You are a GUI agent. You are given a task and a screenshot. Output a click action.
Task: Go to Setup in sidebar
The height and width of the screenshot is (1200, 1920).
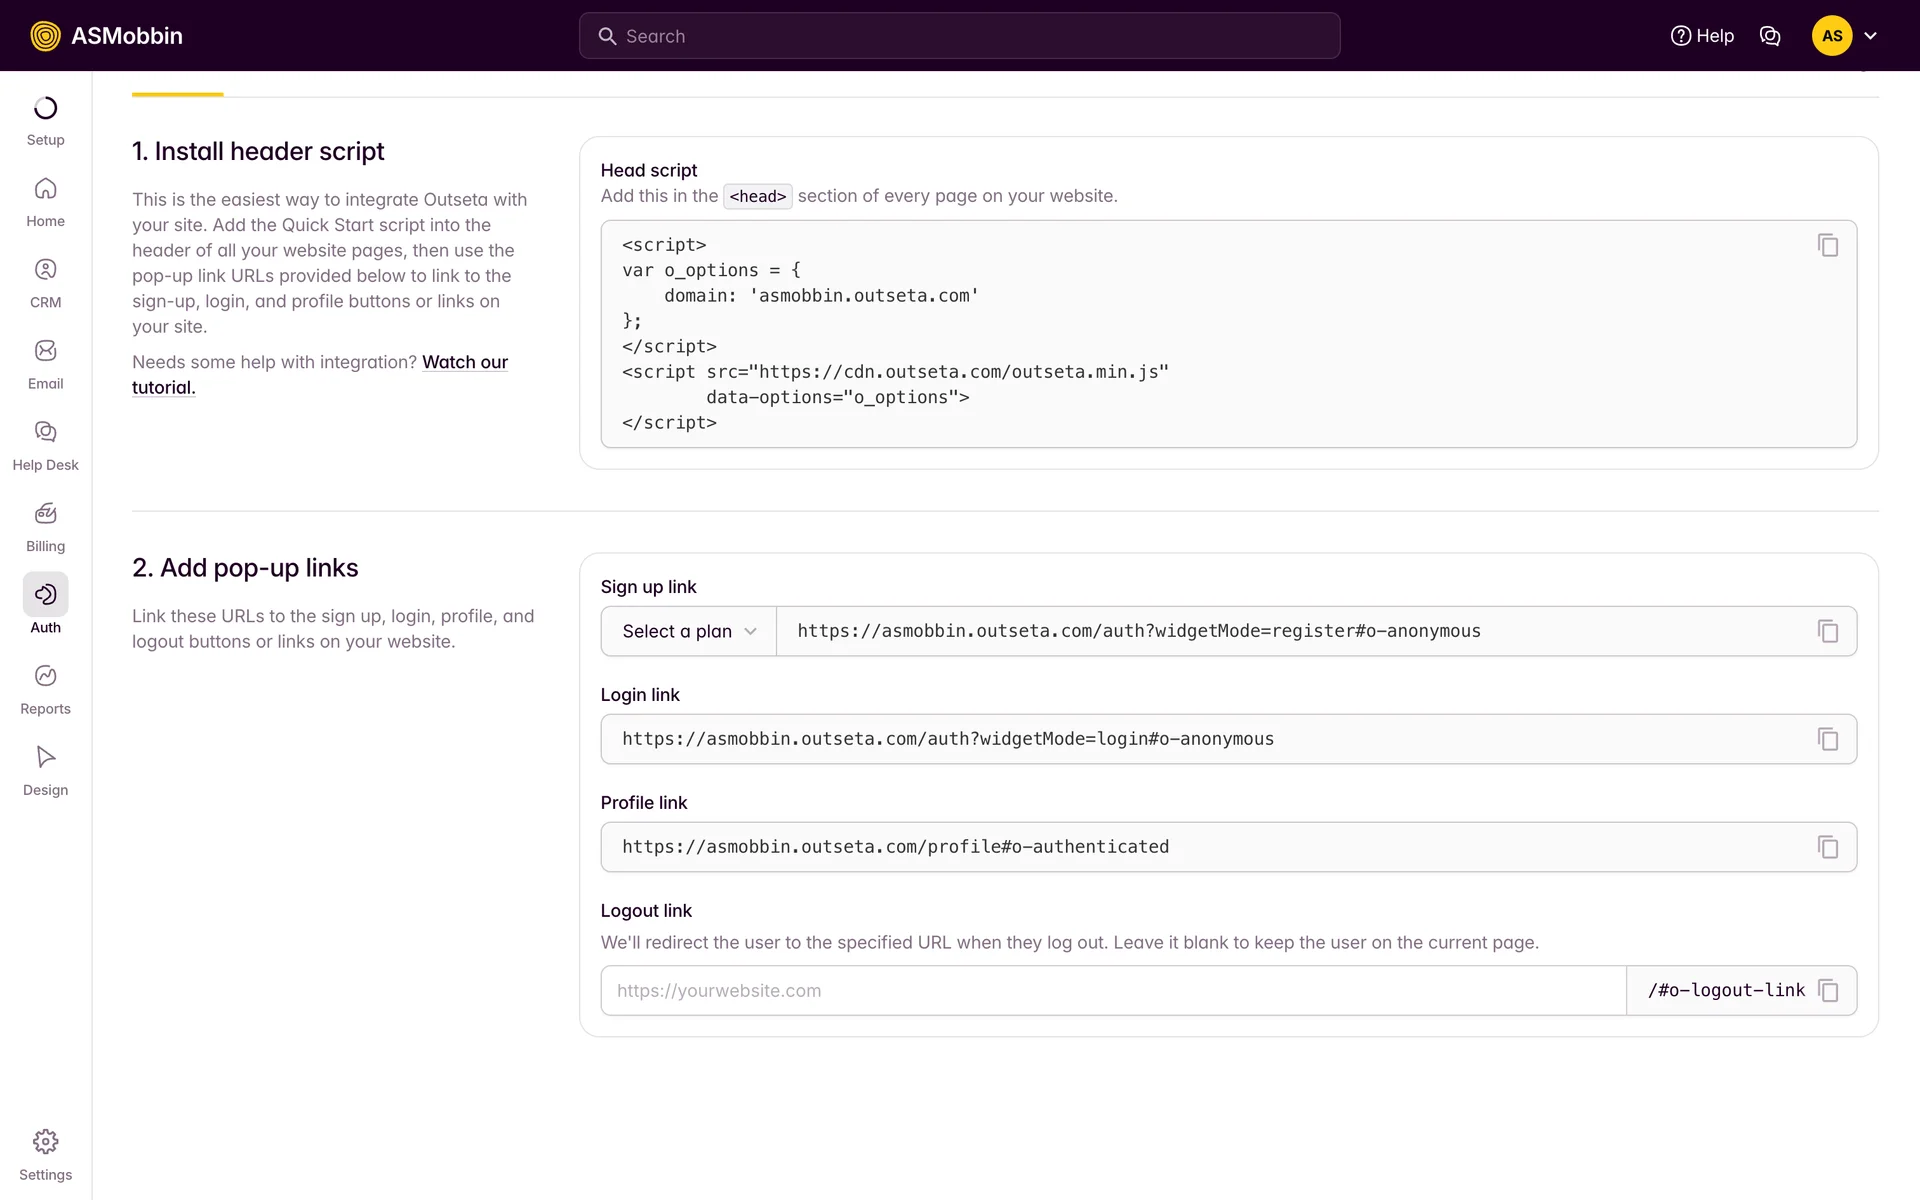45,121
